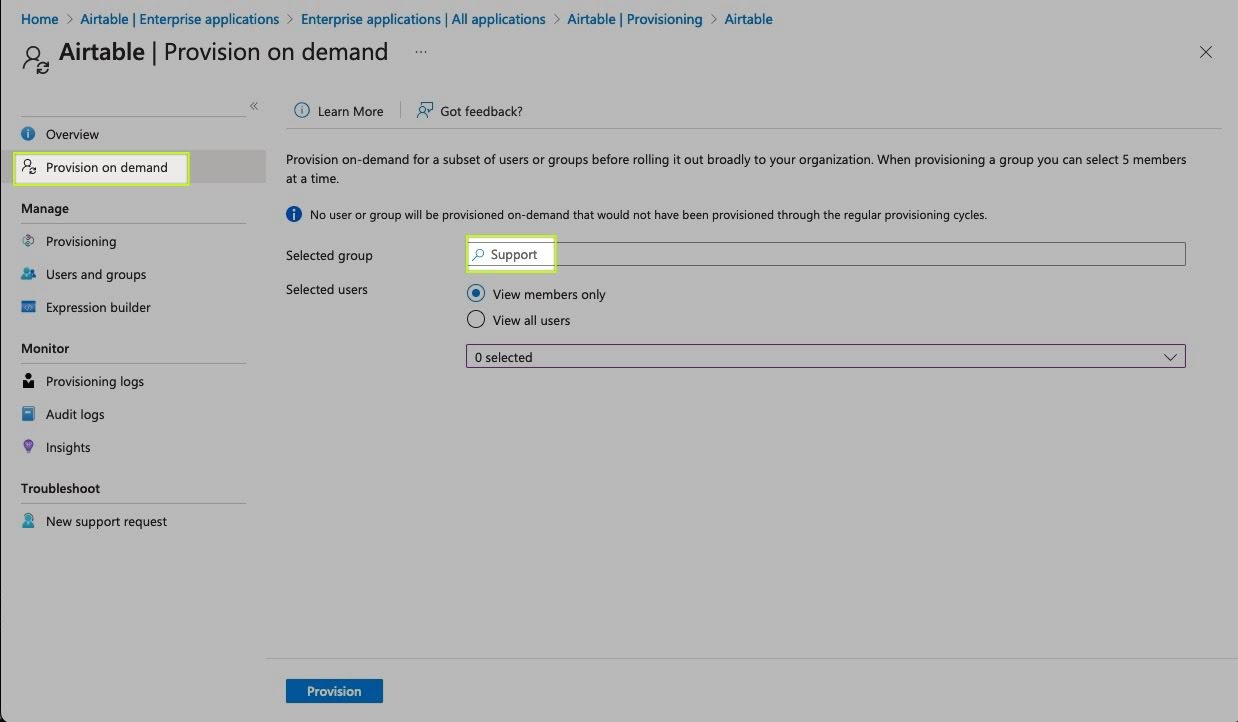1238x722 pixels.
Task: Click Got feedback? link text
Action: pyautogui.click(x=481, y=111)
